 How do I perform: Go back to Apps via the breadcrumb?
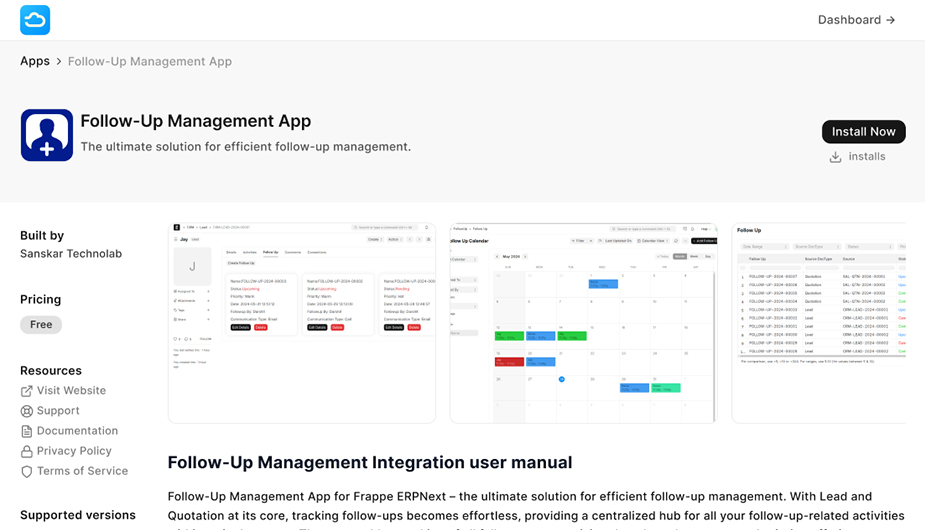(x=35, y=61)
